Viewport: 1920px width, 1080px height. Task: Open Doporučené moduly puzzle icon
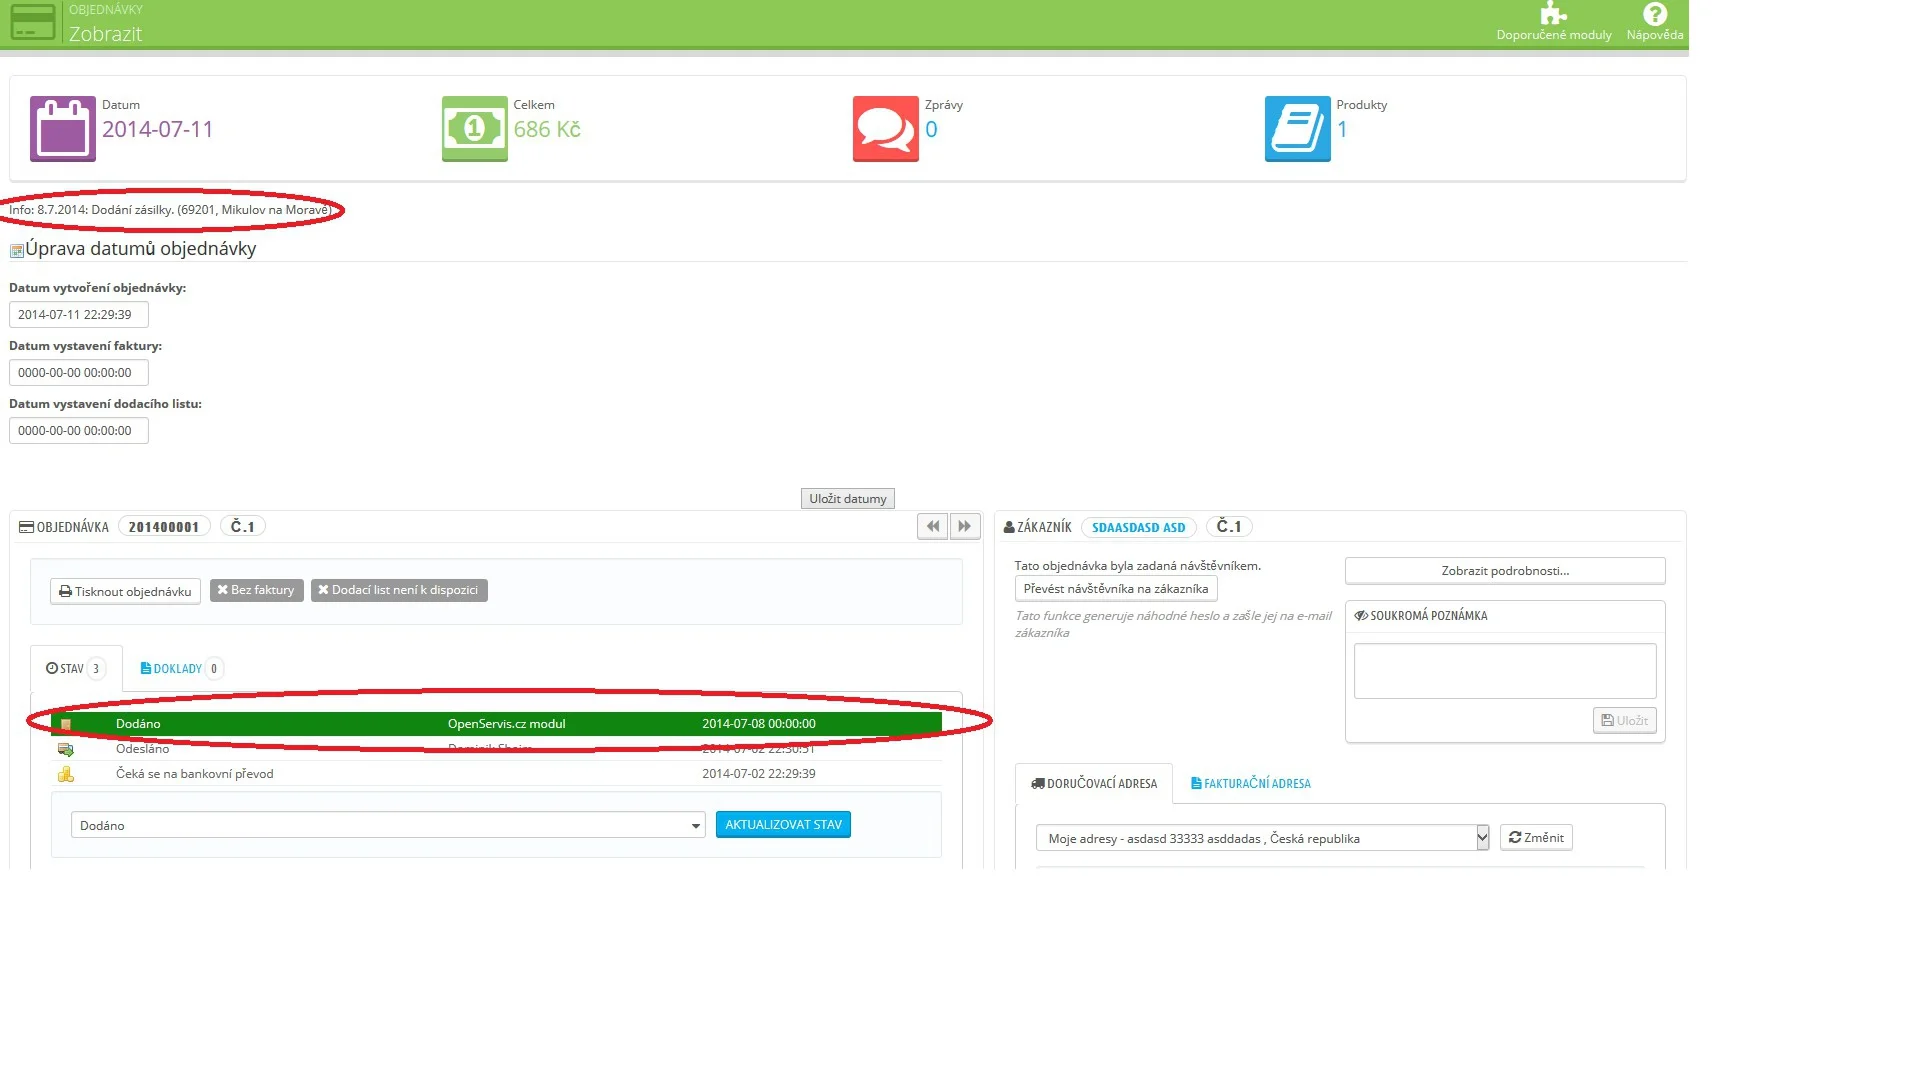(1553, 15)
